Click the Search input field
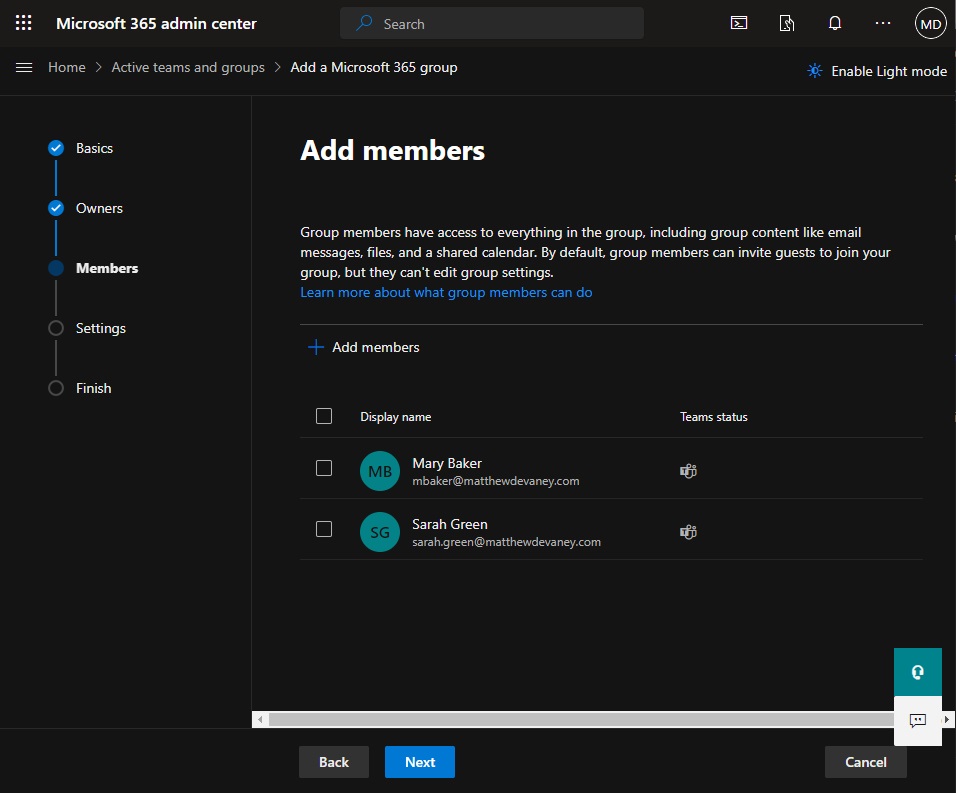The image size is (956, 793). (492, 23)
